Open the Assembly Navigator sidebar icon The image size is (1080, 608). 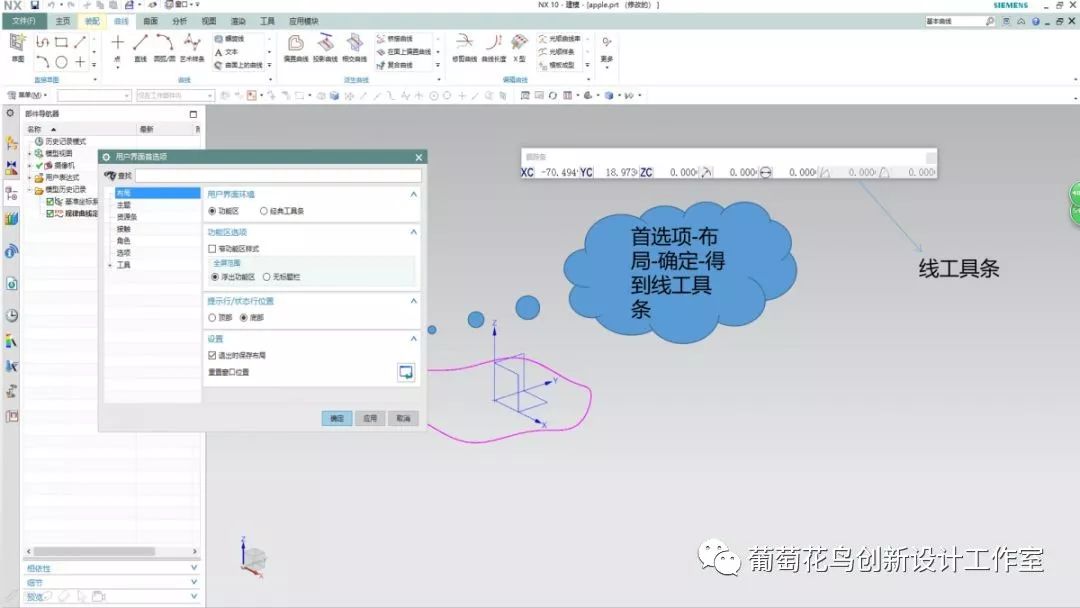point(12,143)
